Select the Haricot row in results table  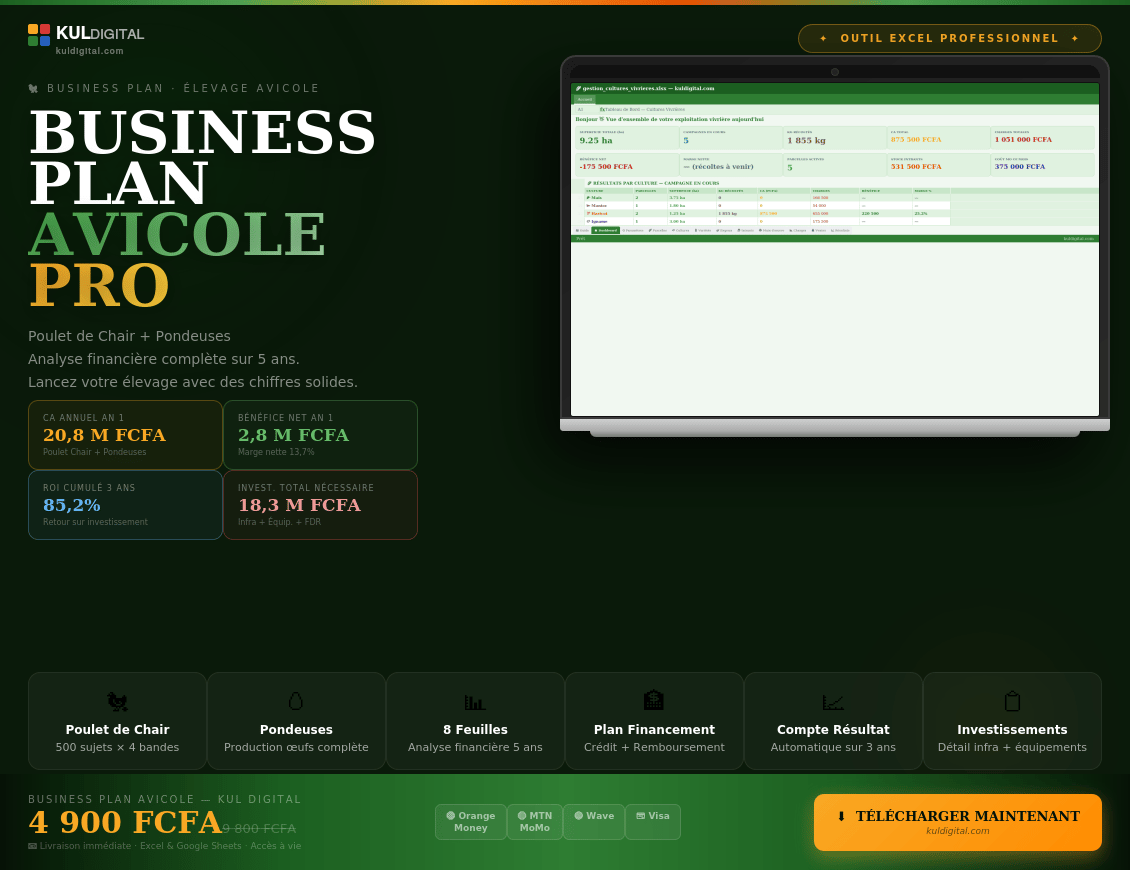pyautogui.click(x=768, y=213)
